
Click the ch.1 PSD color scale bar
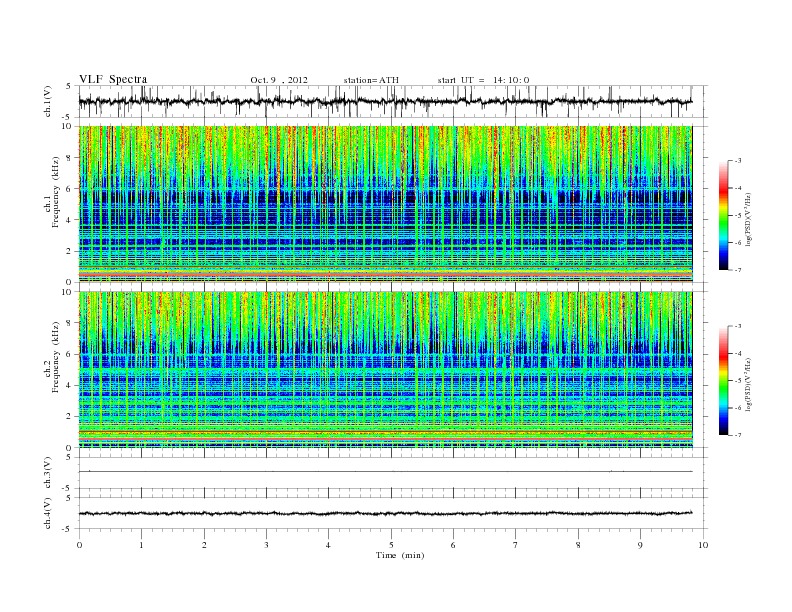click(724, 216)
